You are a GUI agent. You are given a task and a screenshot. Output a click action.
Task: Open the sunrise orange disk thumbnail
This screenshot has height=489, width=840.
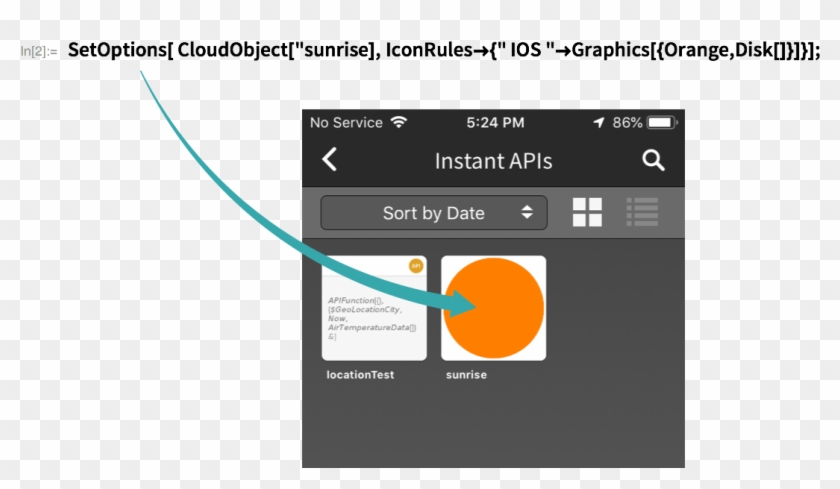[x=493, y=308]
